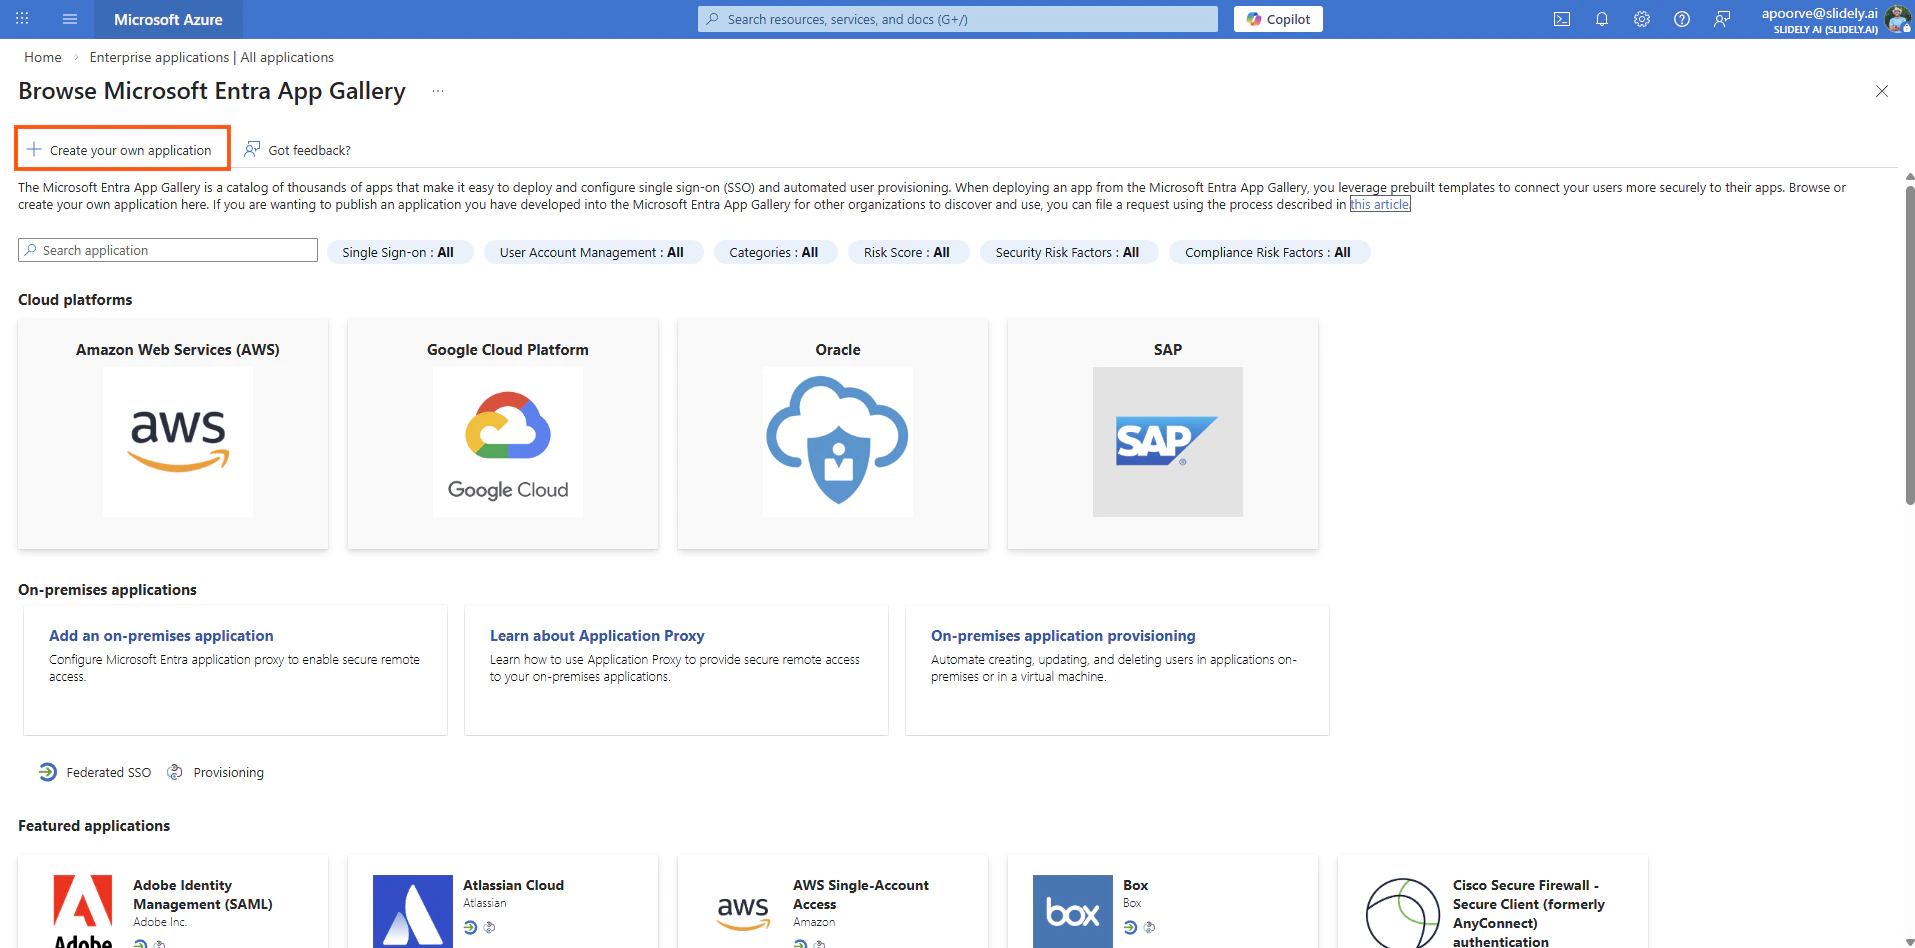Select Amazon Web Services (AWS) tile

click(173, 434)
